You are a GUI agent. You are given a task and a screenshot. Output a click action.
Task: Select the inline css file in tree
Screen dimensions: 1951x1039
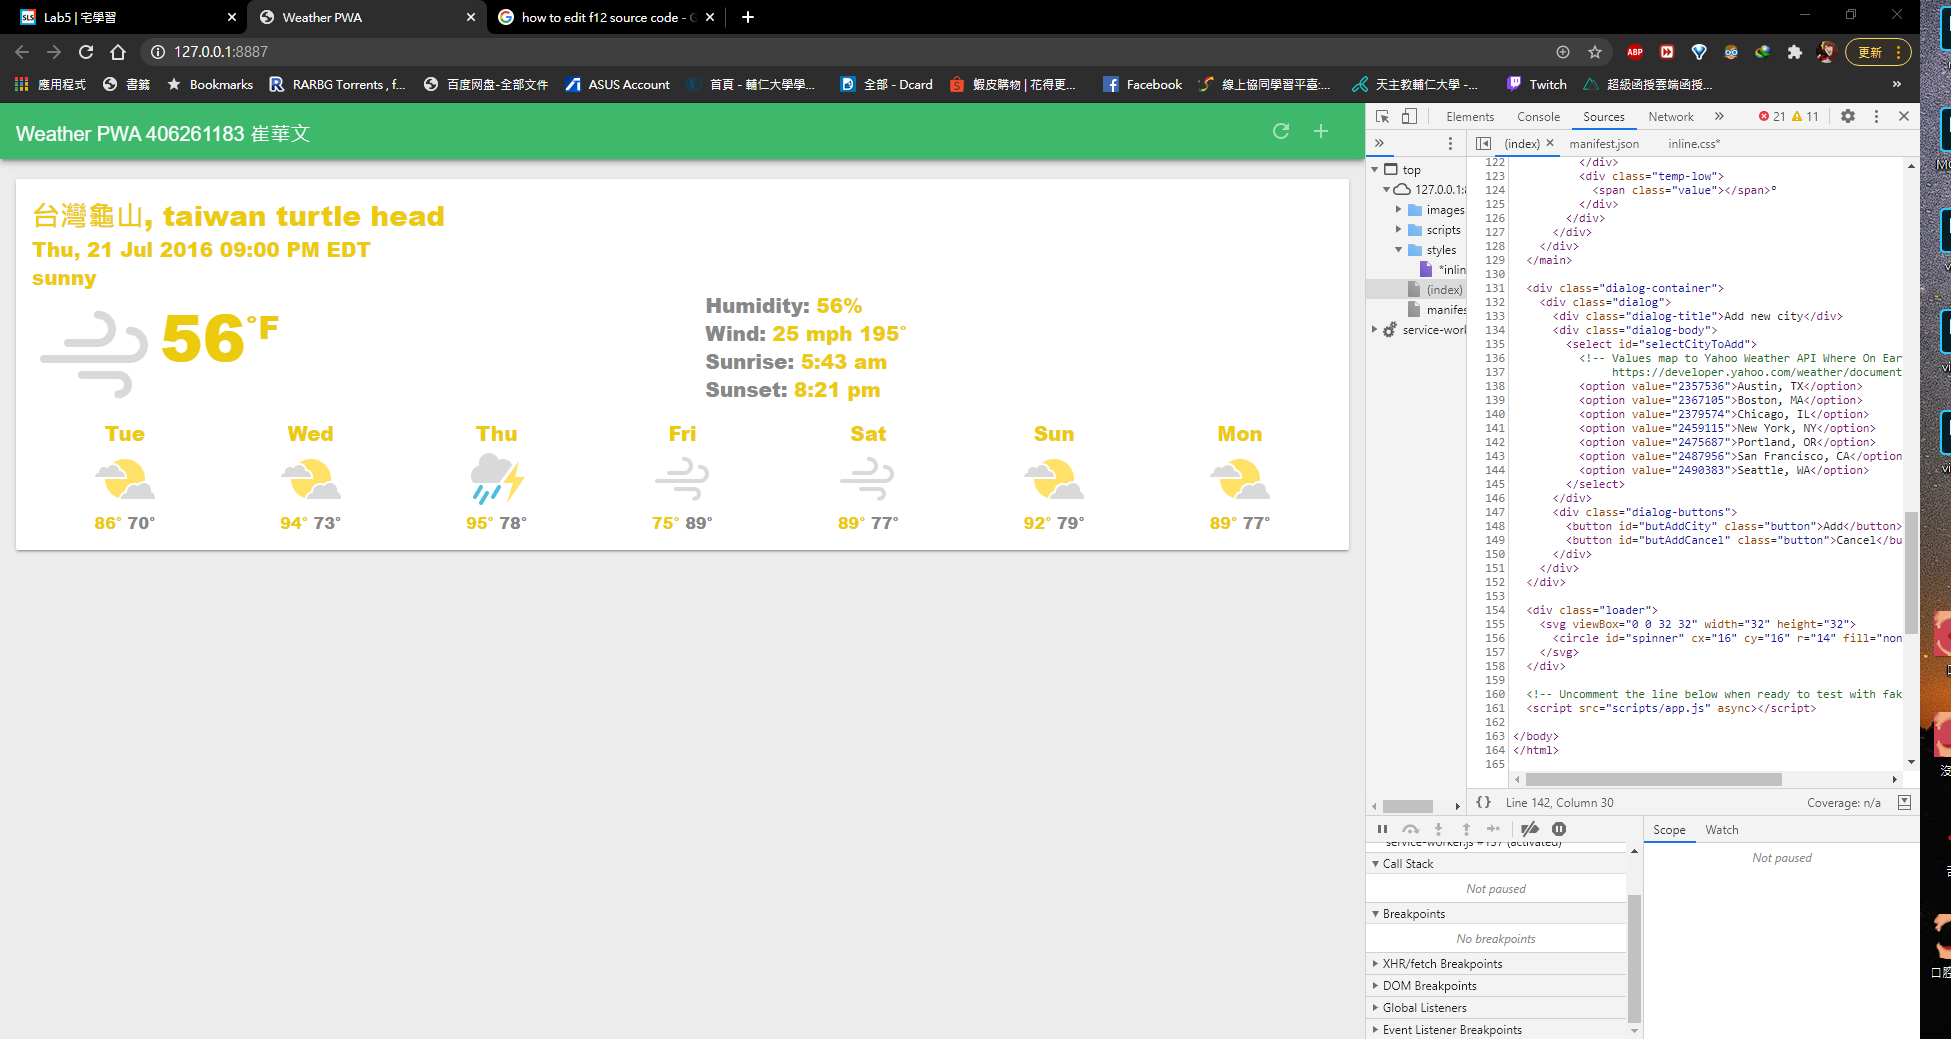[x=1442, y=269]
